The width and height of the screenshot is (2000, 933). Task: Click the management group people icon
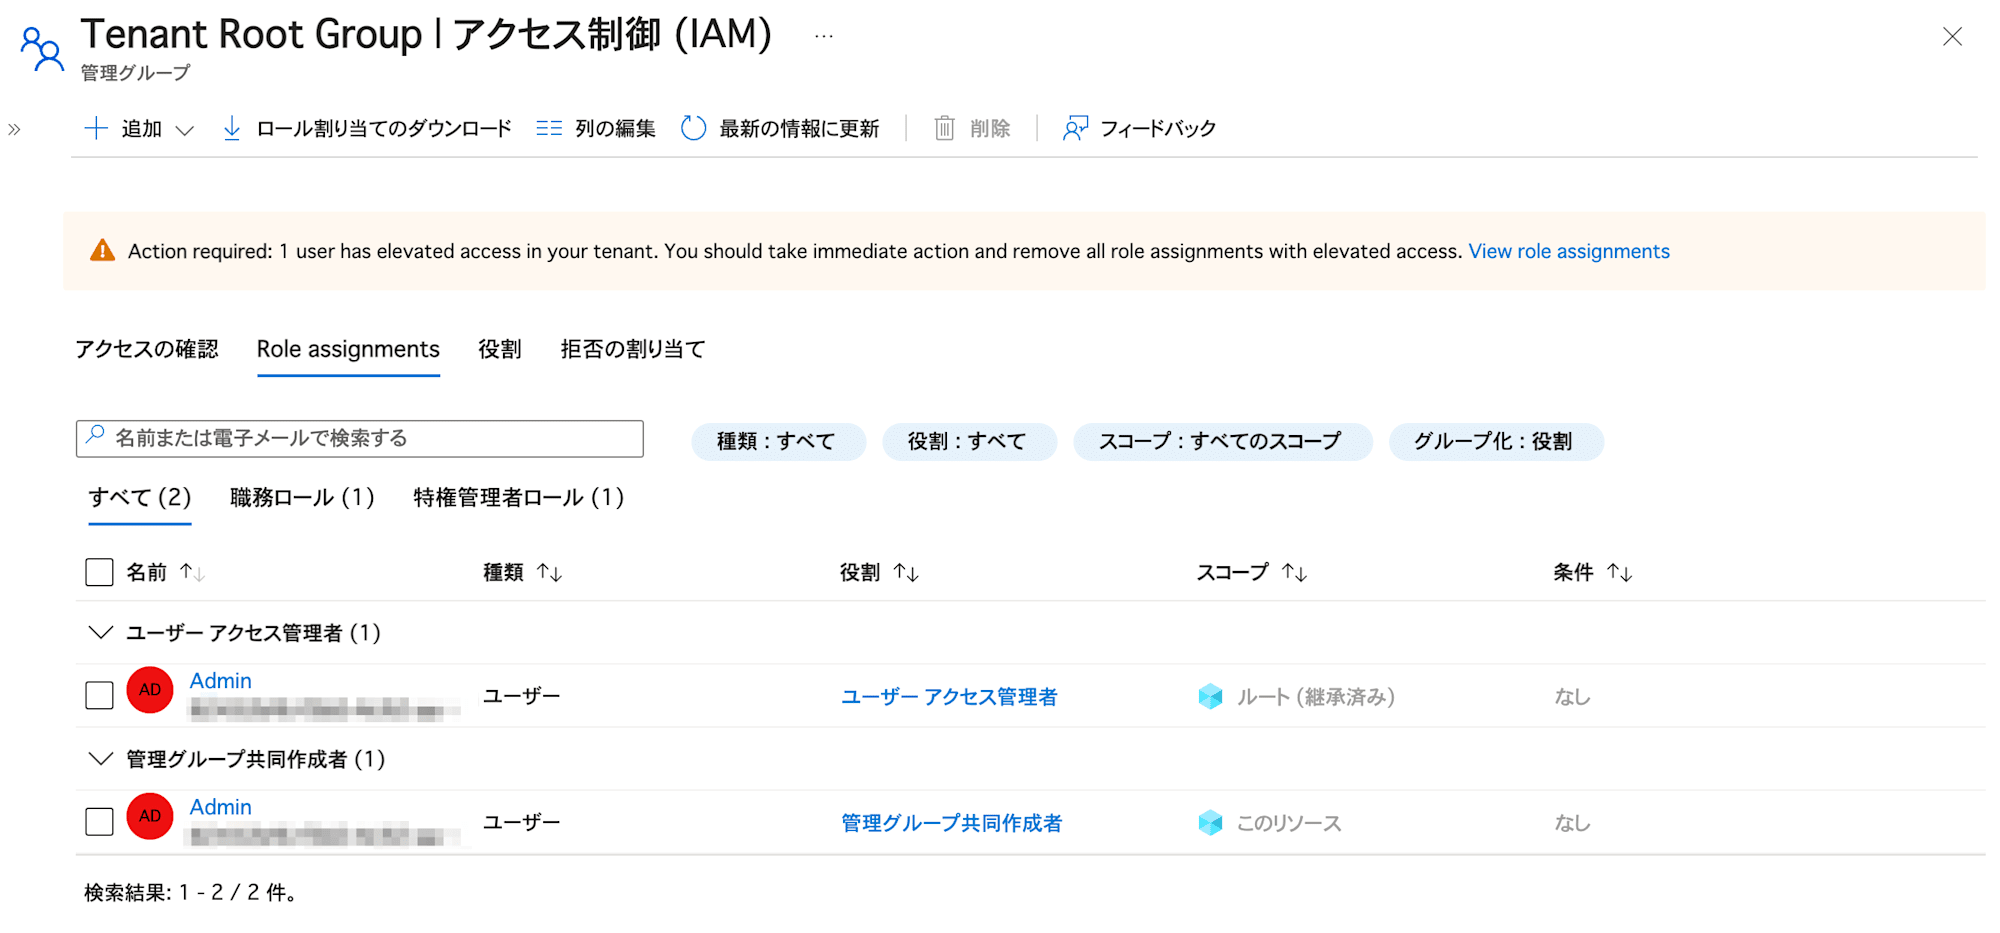pos(42,48)
